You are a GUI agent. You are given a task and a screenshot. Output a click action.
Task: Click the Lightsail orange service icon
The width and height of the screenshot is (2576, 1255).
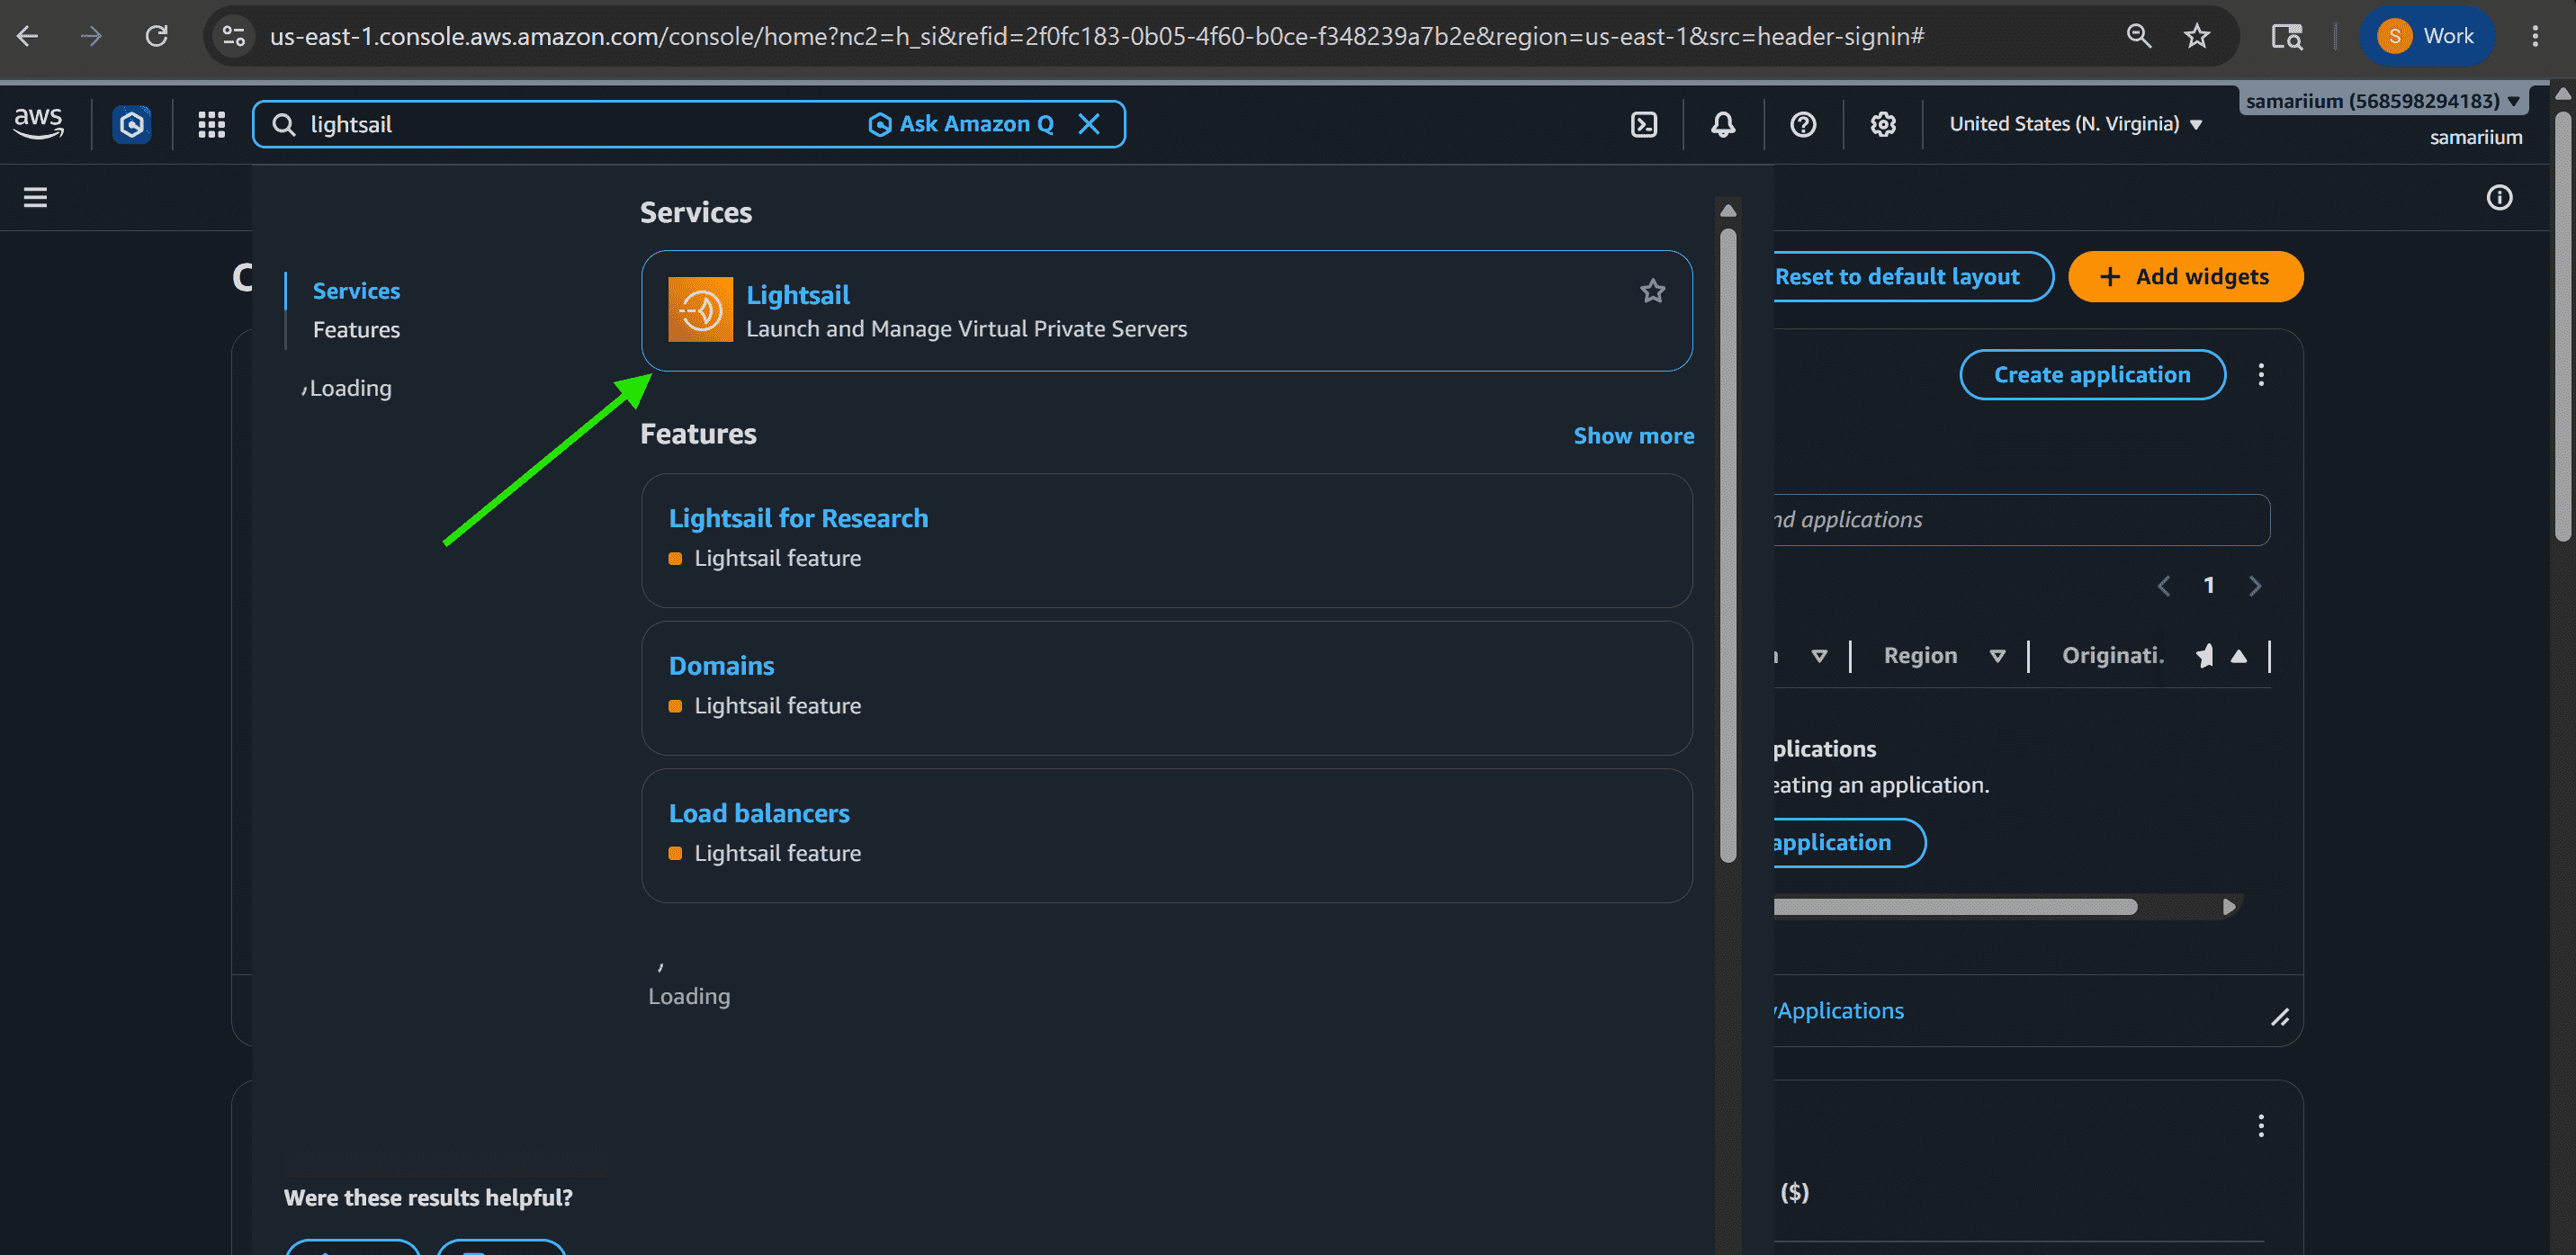pos(700,309)
